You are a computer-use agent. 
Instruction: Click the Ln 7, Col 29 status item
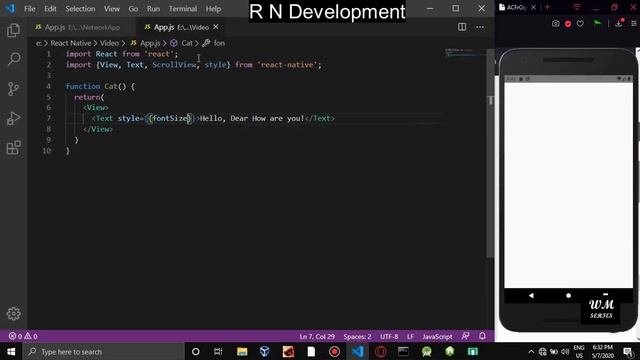(x=317, y=336)
